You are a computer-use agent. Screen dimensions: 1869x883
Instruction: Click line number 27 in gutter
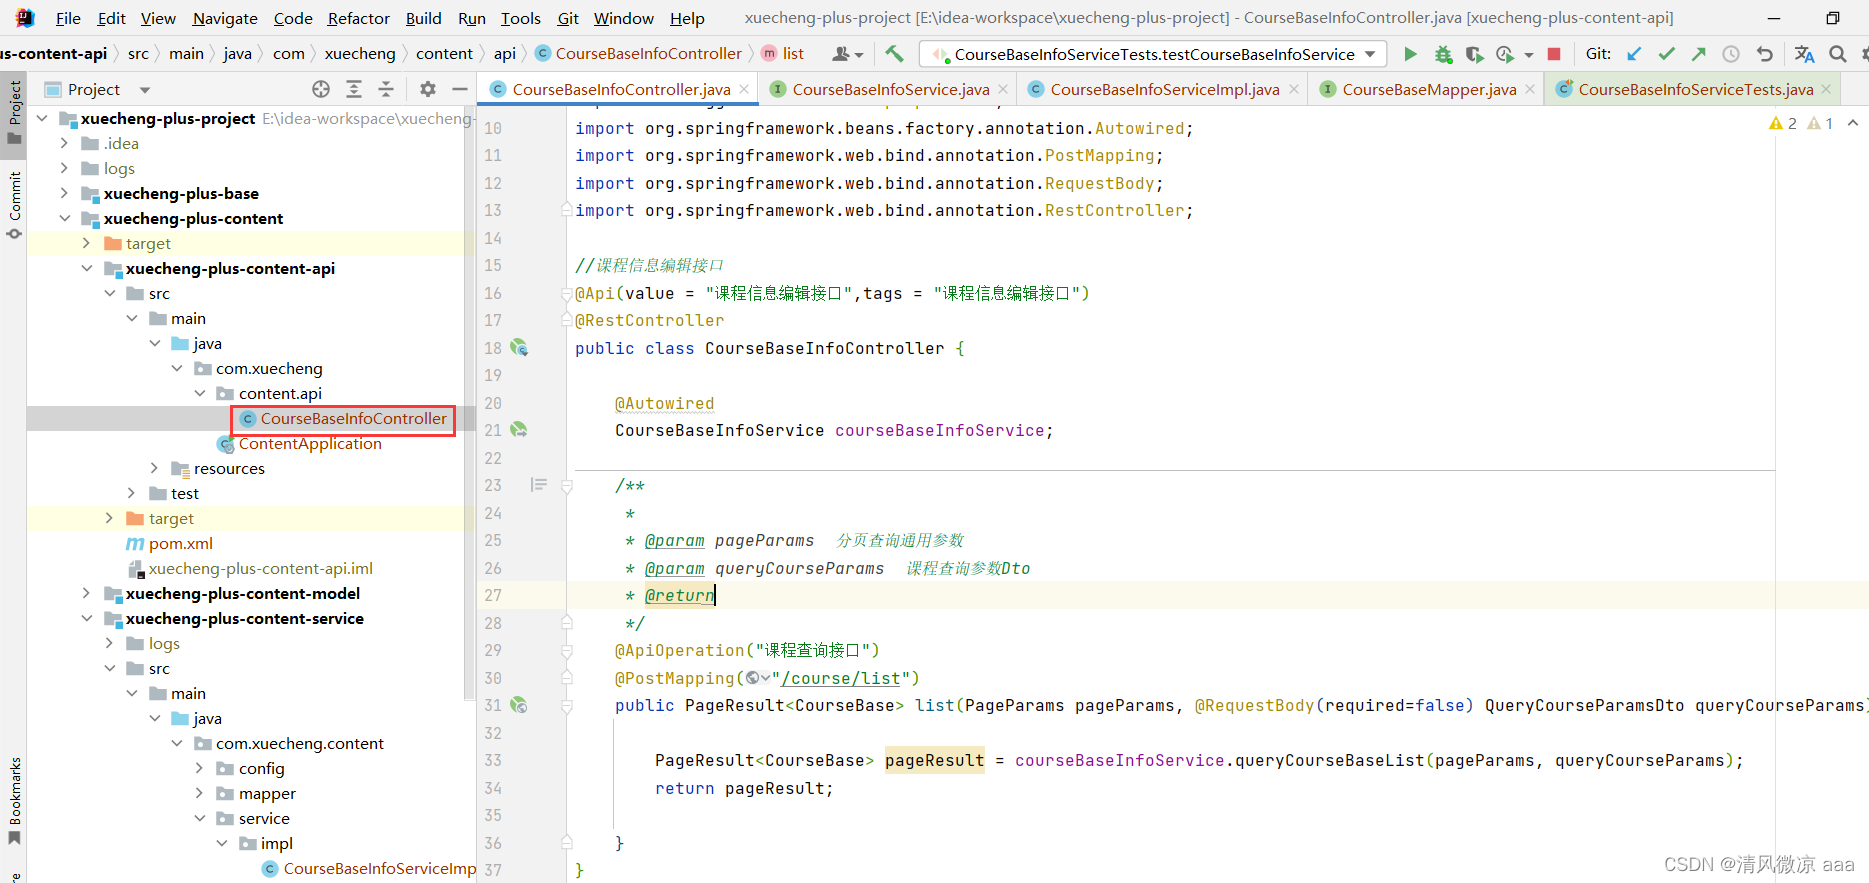493,595
